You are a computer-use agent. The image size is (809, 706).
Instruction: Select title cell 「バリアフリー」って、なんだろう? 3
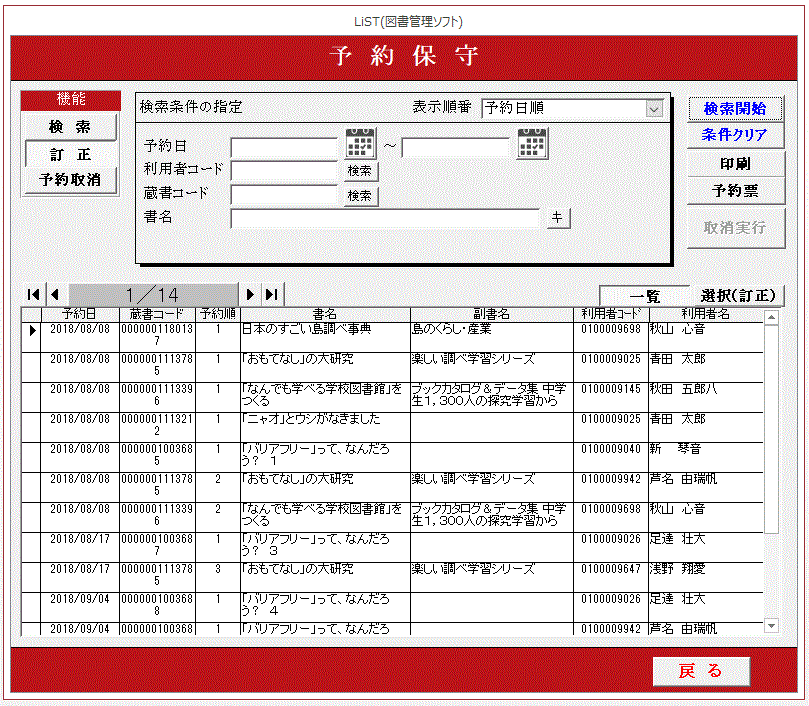(325, 547)
